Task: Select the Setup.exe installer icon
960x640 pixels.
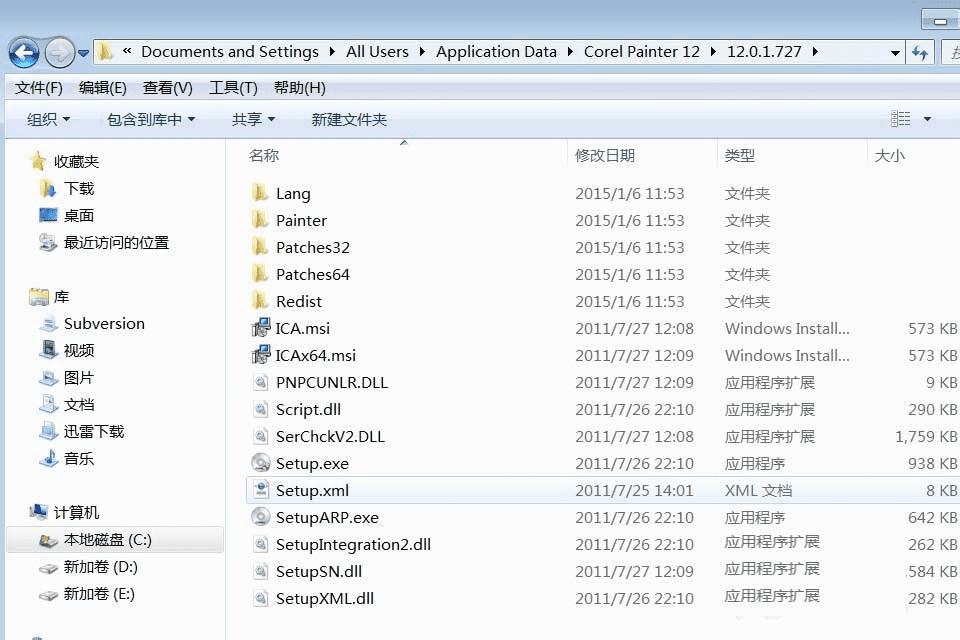Action: [261, 463]
